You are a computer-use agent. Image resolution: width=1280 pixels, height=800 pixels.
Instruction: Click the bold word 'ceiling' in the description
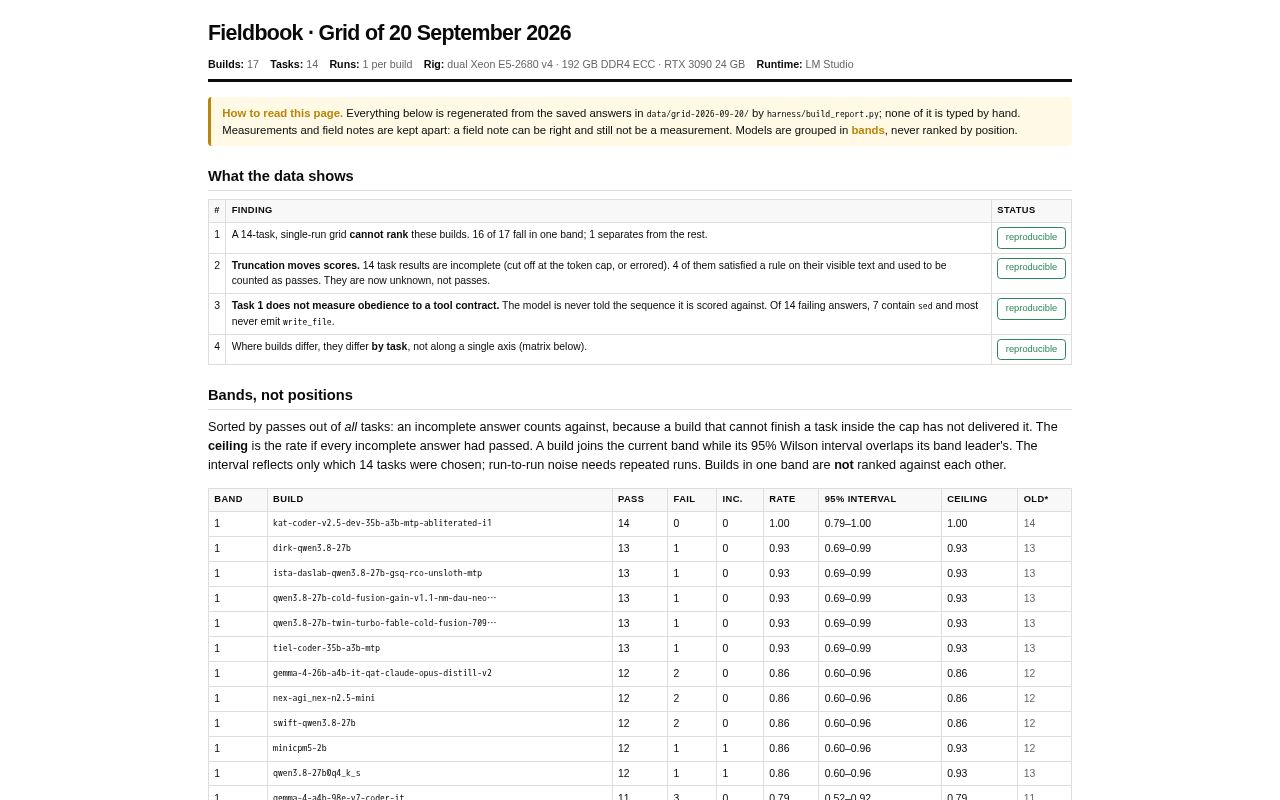(x=228, y=446)
